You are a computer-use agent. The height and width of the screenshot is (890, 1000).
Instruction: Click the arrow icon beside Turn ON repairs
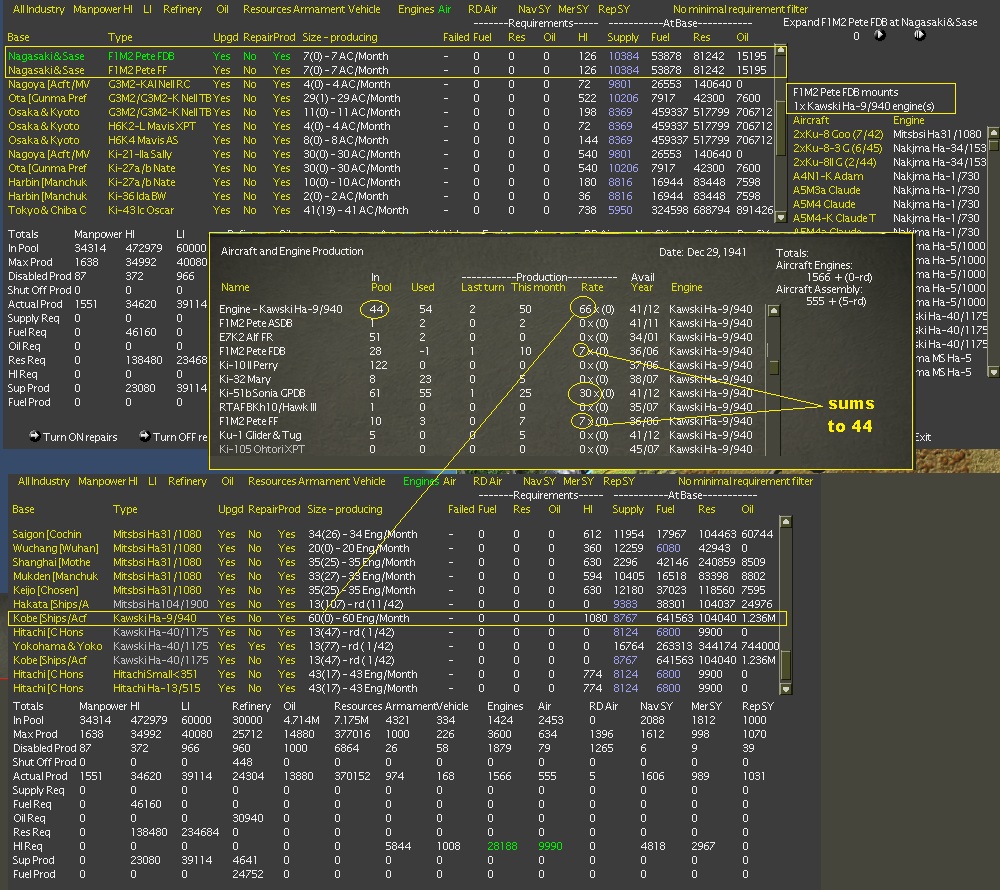pos(35,436)
